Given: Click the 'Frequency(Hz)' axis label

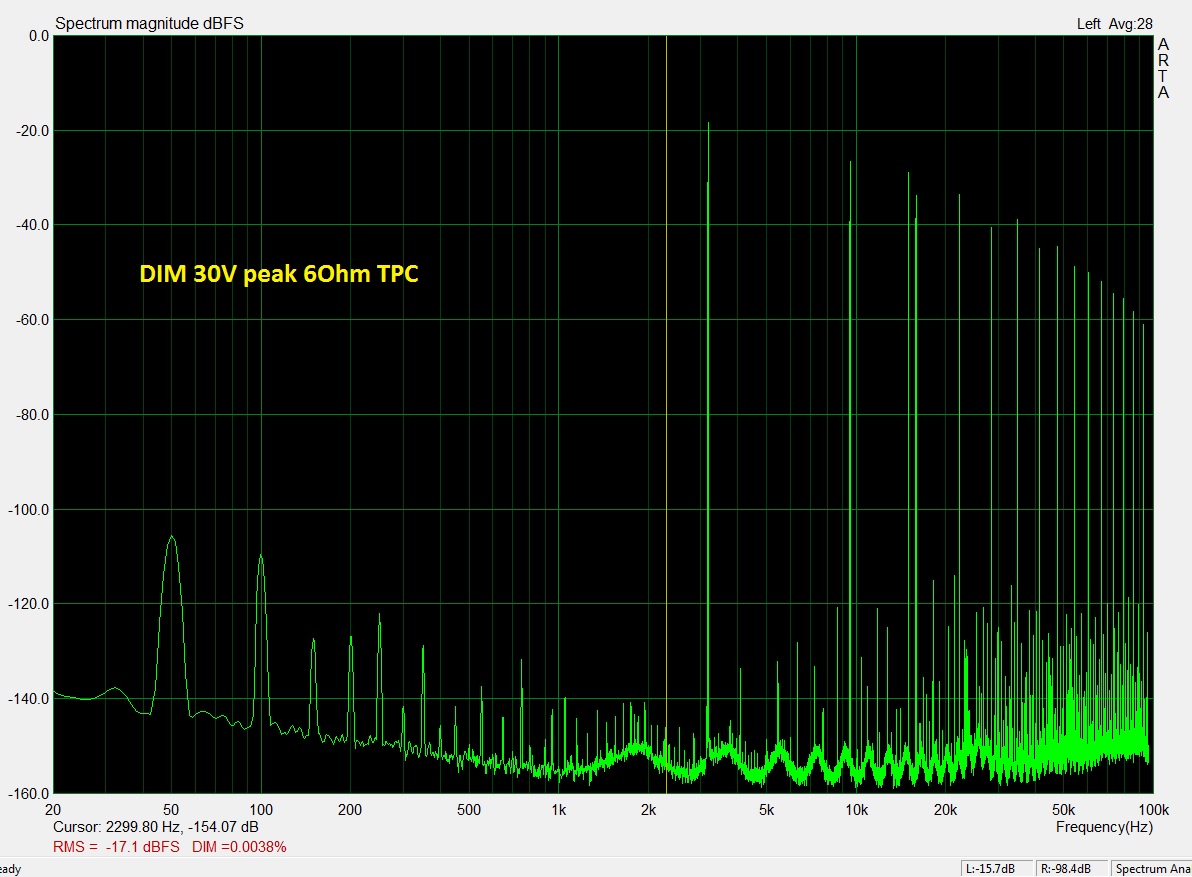Looking at the screenshot, I should [x=1104, y=827].
